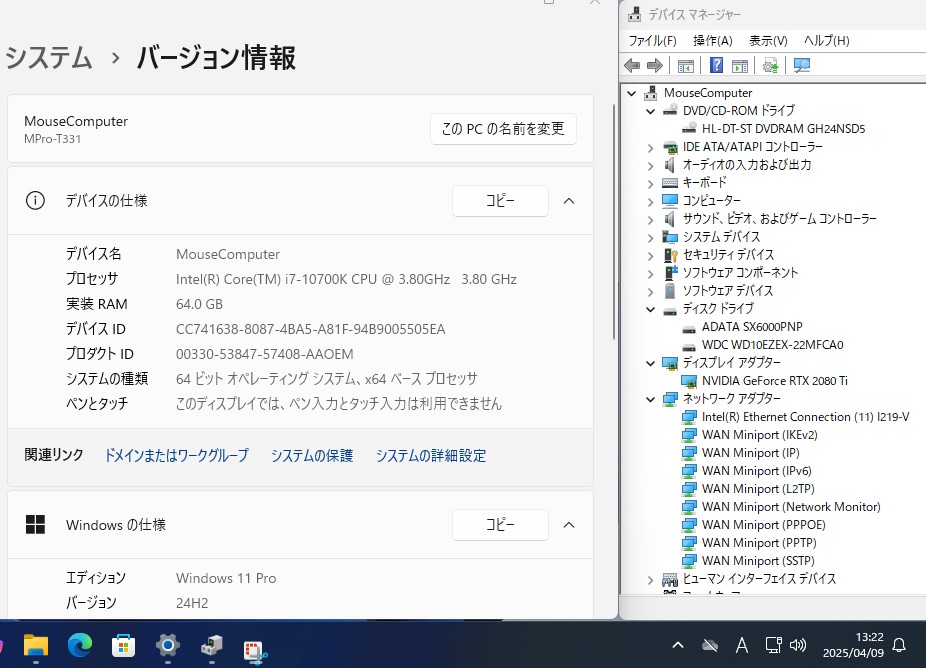This screenshot has height=668, width=926.
Task: Click the show/hide console tree toolbar icon
Action: [x=686, y=65]
